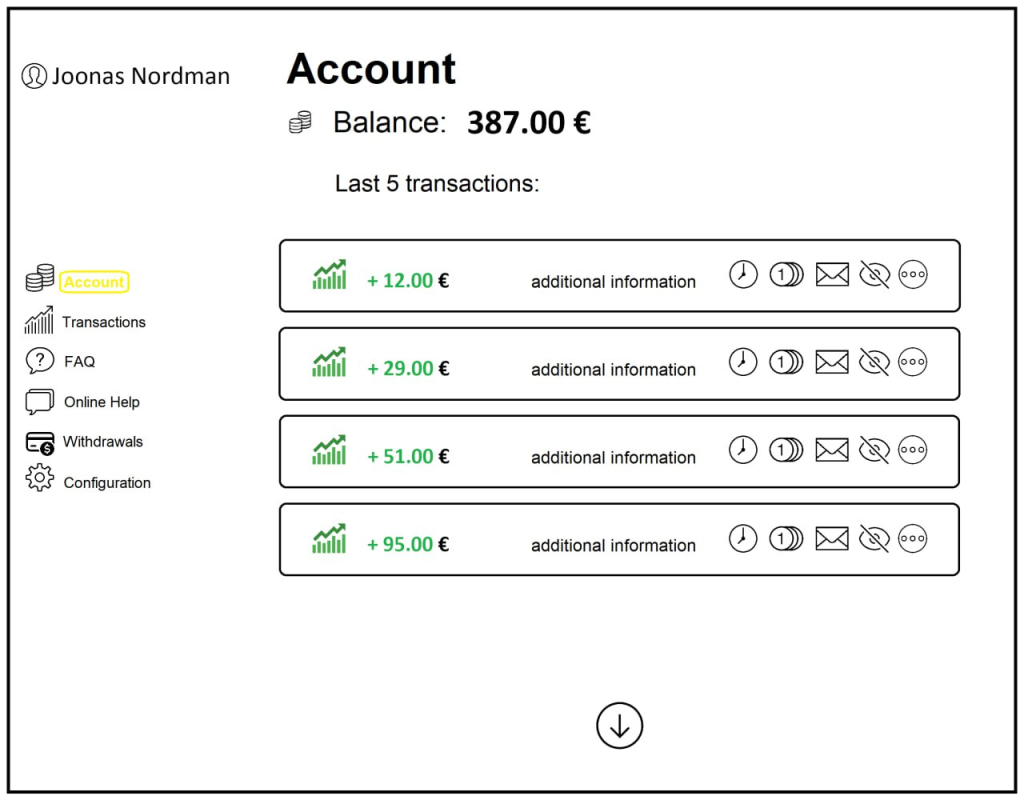Click the coins icon on the +29.00 € transaction
This screenshot has width=1024, height=800.
tap(786, 362)
